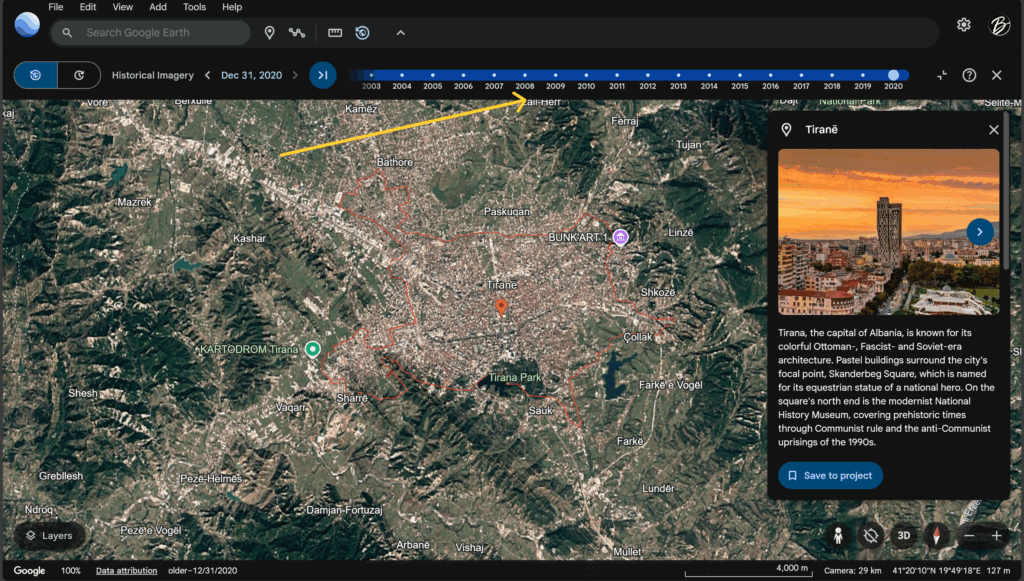Go to next imagery date
This screenshot has height=581, width=1024.
(x=295, y=75)
